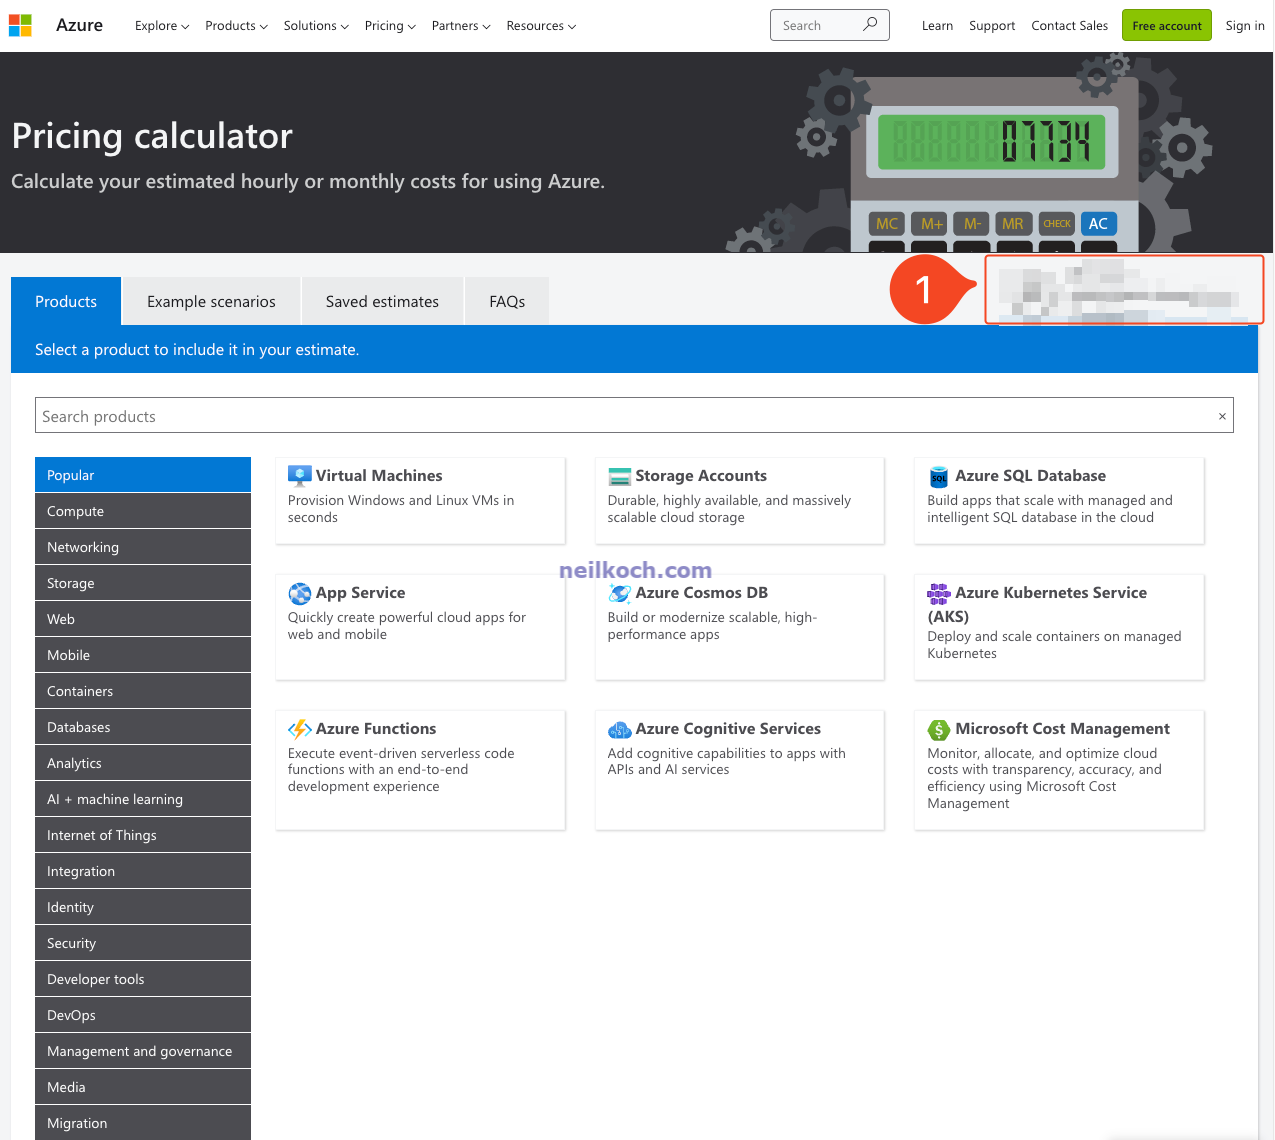Open the Media category
1275x1140 pixels.
143,1087
